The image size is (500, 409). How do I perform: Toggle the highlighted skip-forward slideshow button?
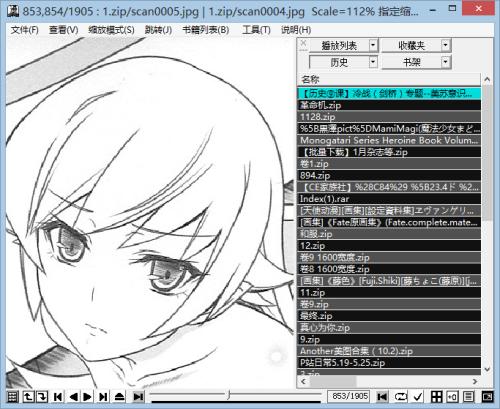(x=138, y=397)
